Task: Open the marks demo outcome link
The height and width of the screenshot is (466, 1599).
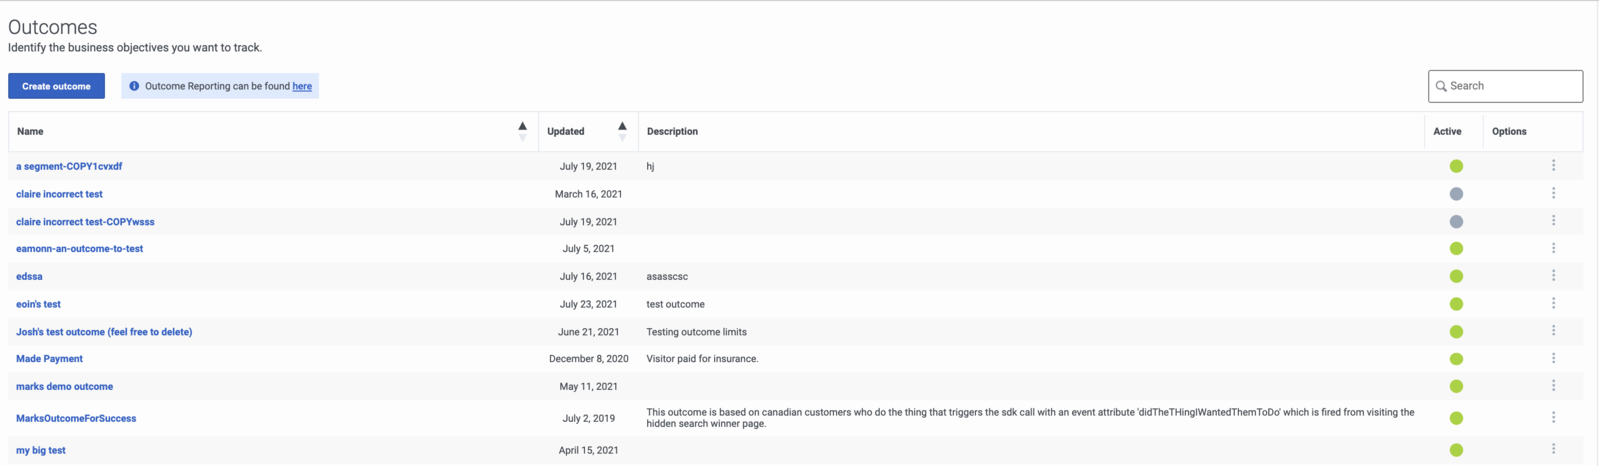Action: 64,386
